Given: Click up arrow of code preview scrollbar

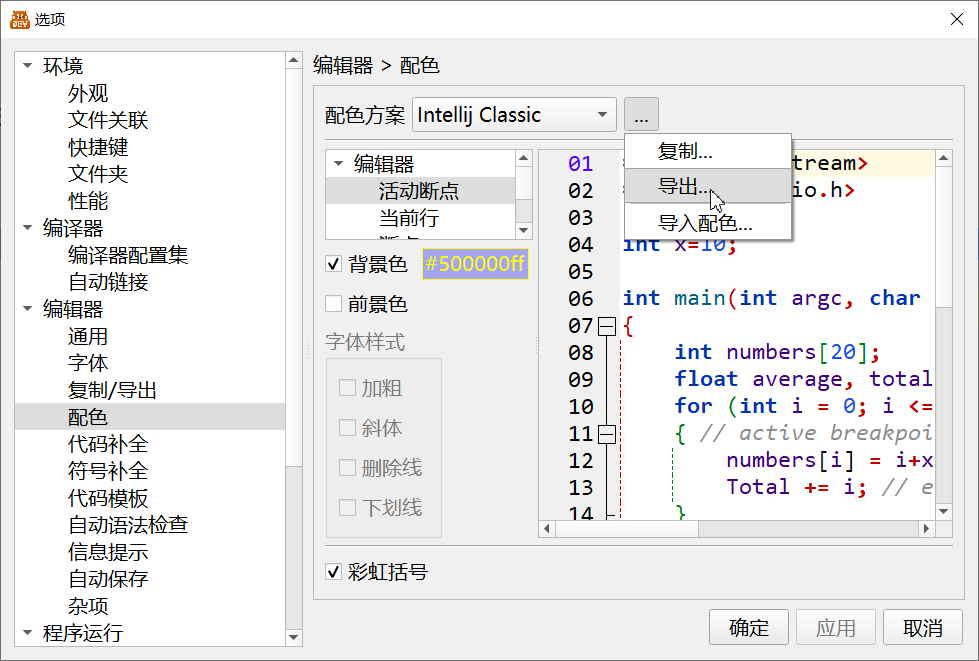Looking at the screenshot, I should [943, 158].
